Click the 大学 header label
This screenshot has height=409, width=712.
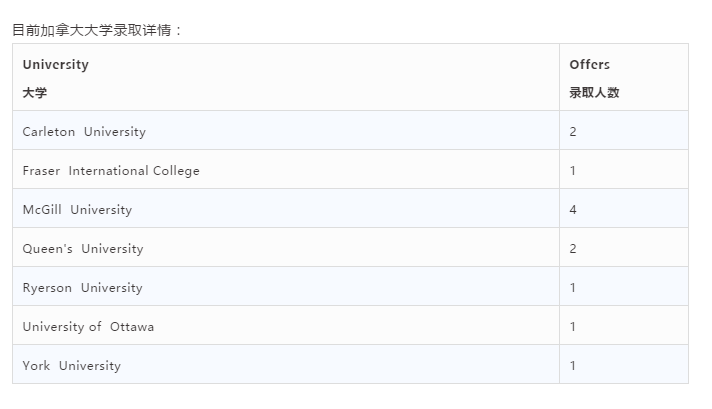35,93
